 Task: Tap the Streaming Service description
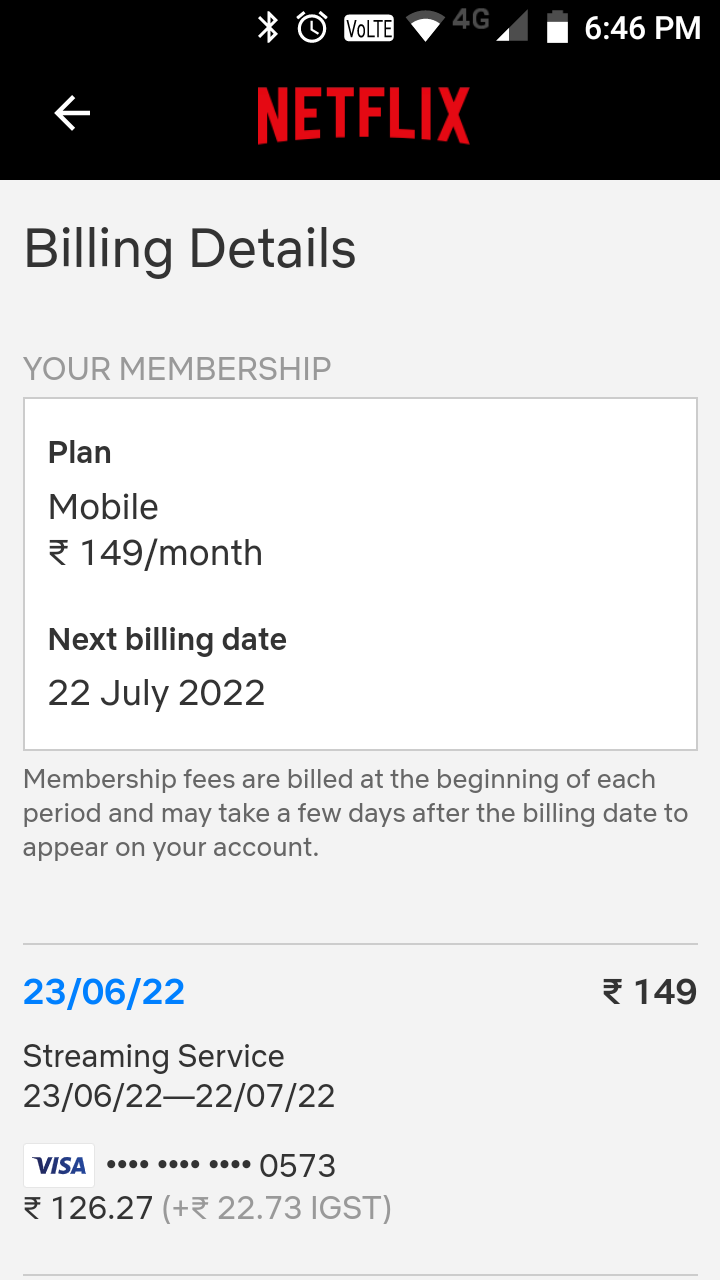click(154, 1056)
